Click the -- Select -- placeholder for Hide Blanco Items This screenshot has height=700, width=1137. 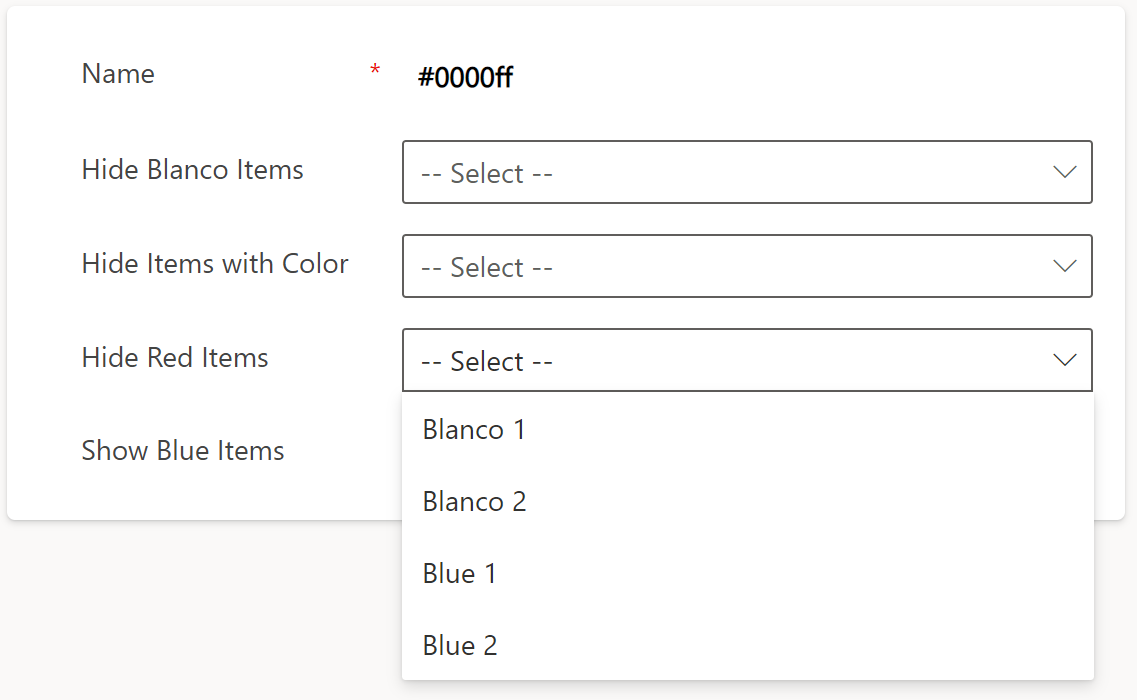tap(485, 172)
